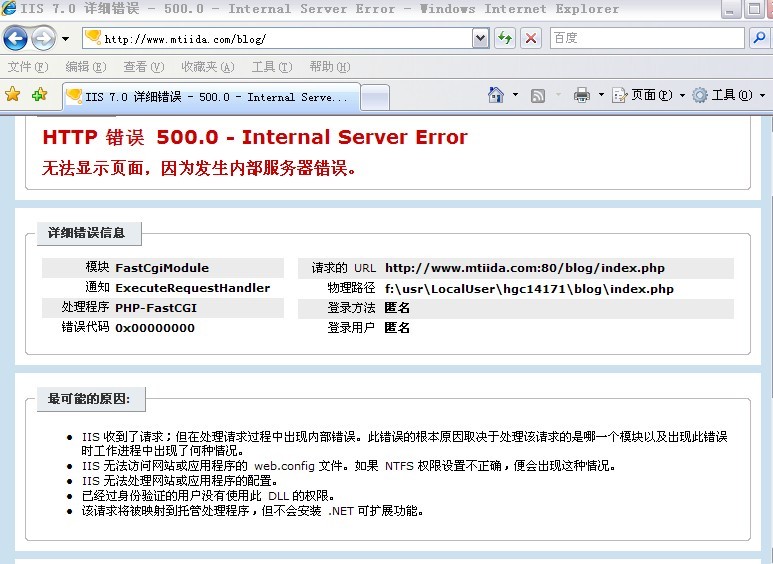Screen dimensions: 773x564
Task: Open the 工具(T) menu in menu bar
Action: coord(272,67)
